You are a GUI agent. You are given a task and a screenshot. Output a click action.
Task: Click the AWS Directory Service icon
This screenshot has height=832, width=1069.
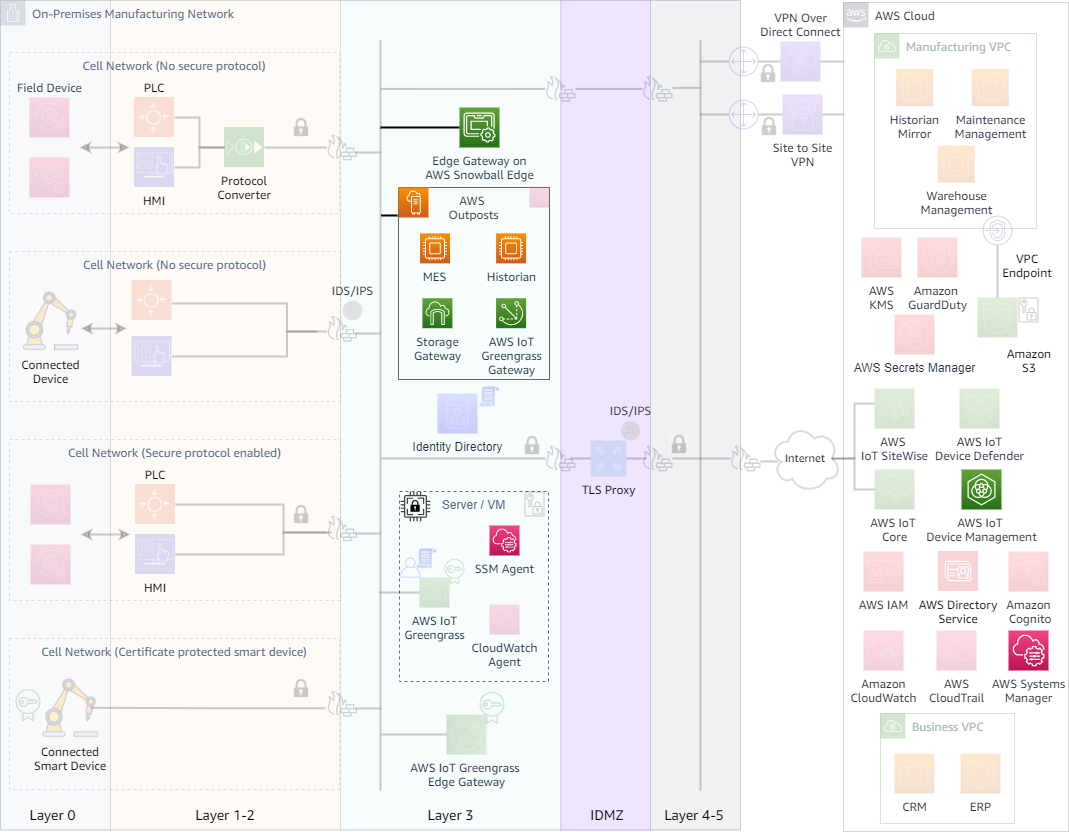958,571
